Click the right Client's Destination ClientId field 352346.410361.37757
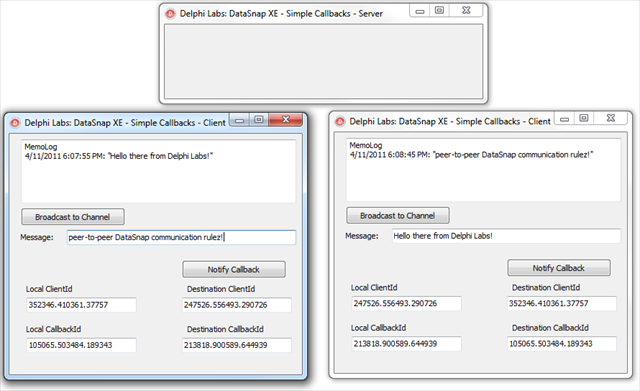The width and height of the screenshot is (640, 391). tap(562, 303)
